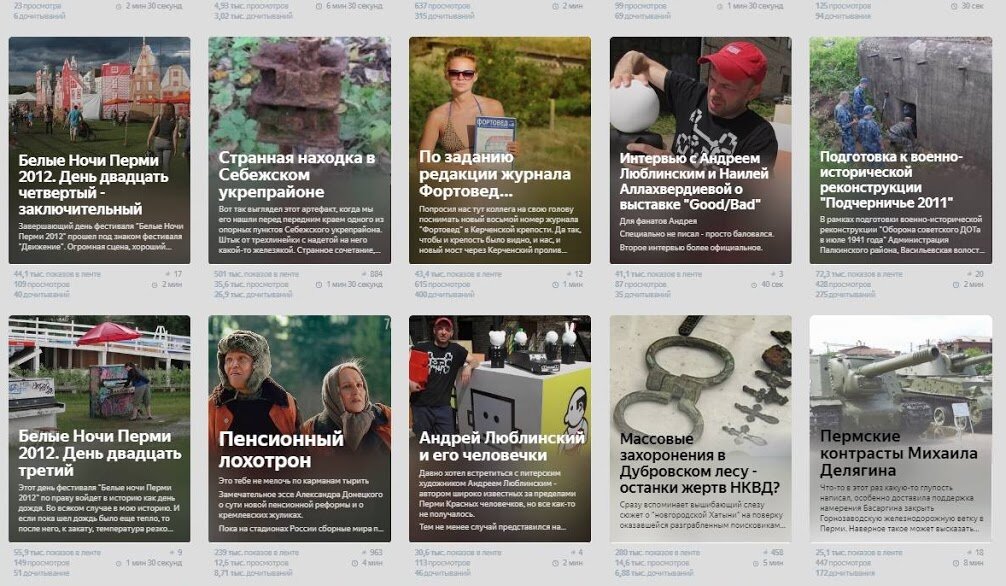Click the clock icon under Странная находка card
This screenshot has width=1006, height=586.
tap(320, 284)
